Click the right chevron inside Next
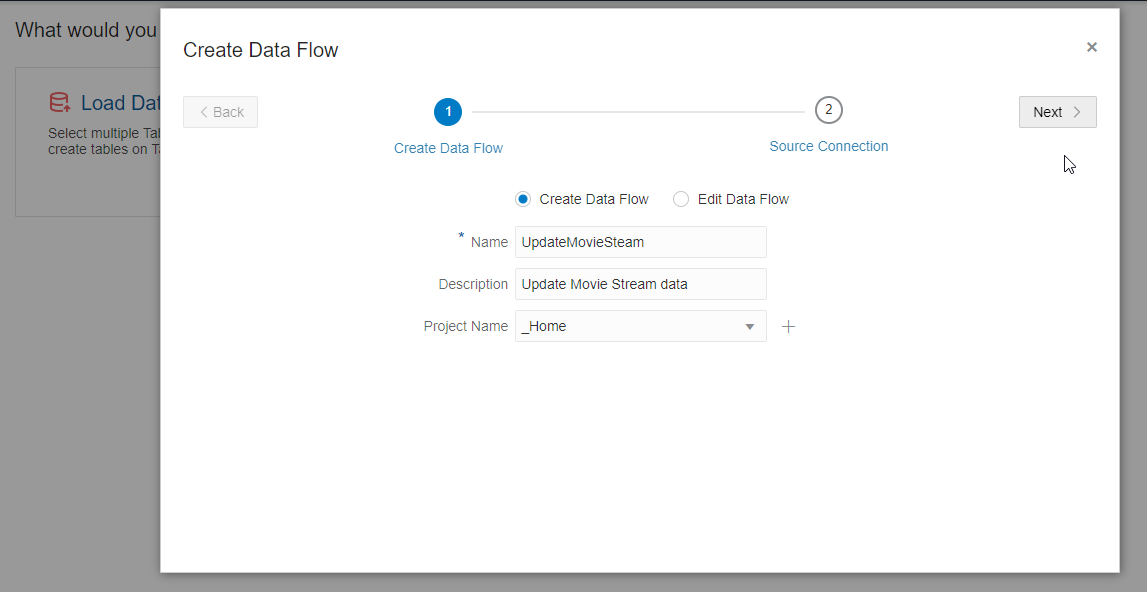This screenshot has height=592, width=1147. [1077, 112]
